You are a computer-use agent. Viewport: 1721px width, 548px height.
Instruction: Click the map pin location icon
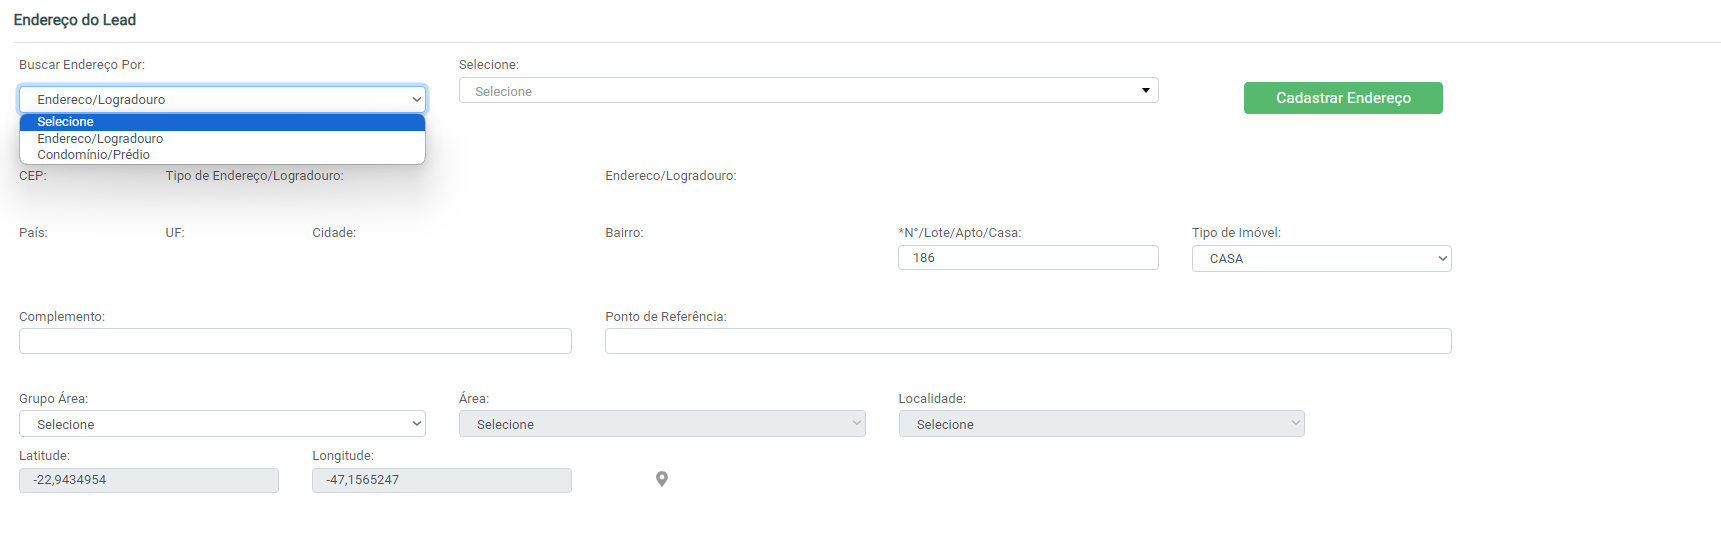point(661,479)
